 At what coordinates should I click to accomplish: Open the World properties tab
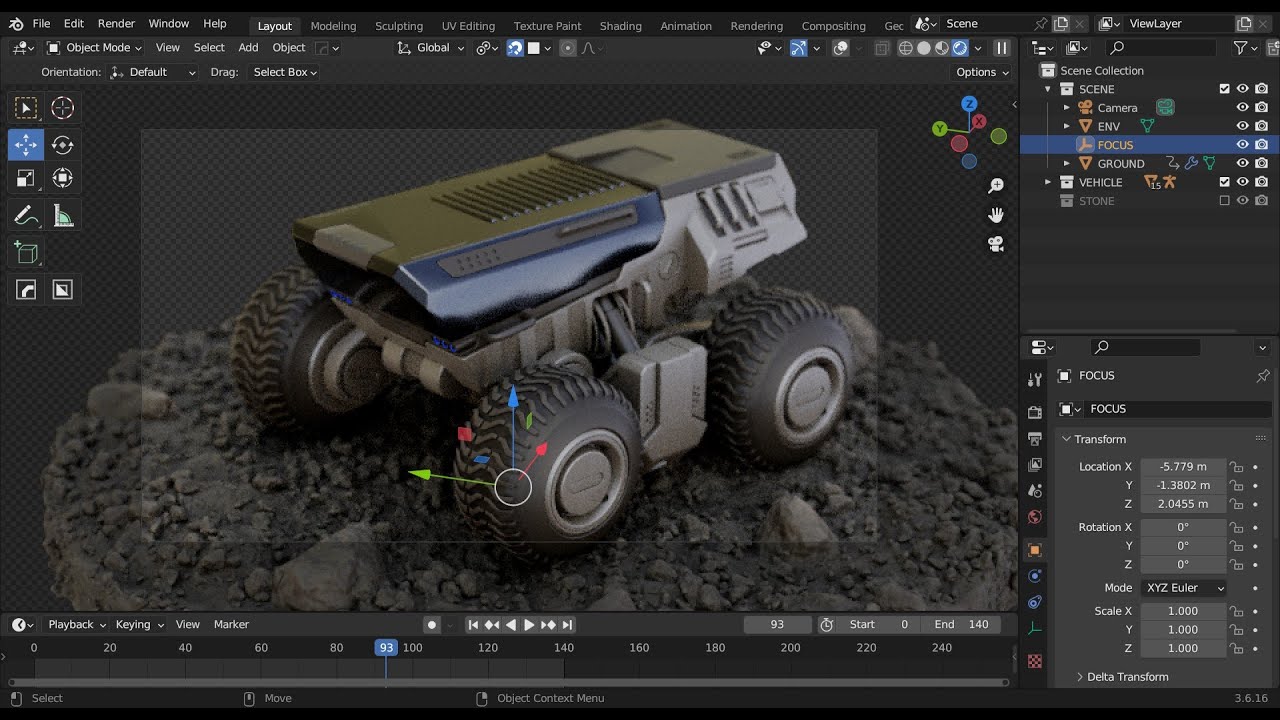[x=1035, y=517]
